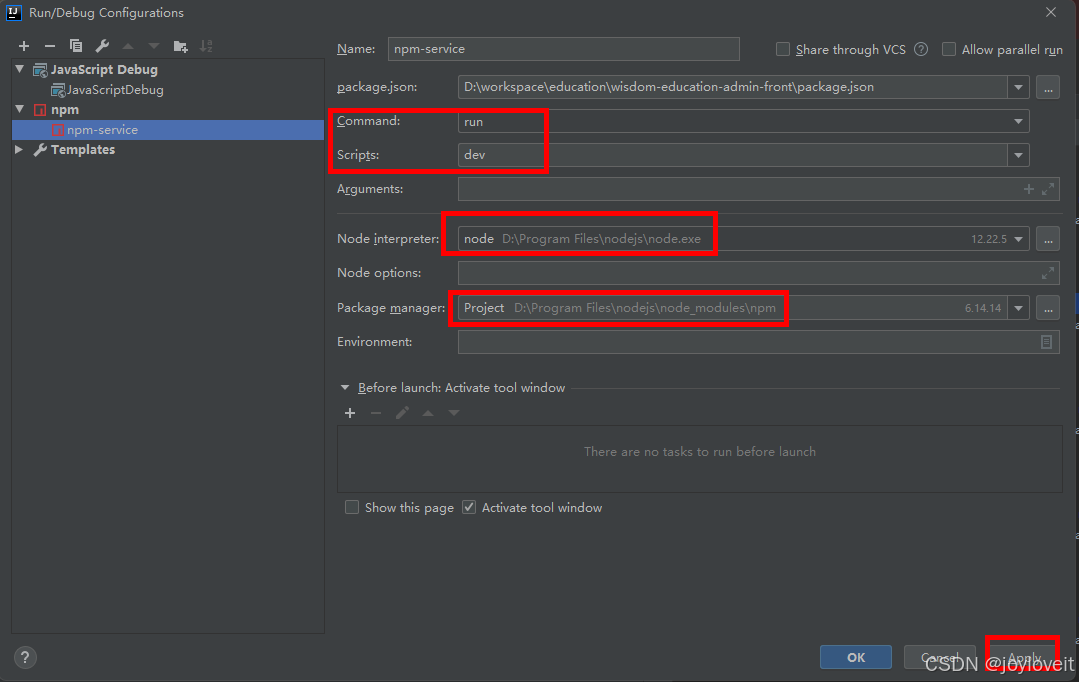Select npm group in tree
Image resolution: width=1079 pixels, height=682 pixels.
(65, 109)
